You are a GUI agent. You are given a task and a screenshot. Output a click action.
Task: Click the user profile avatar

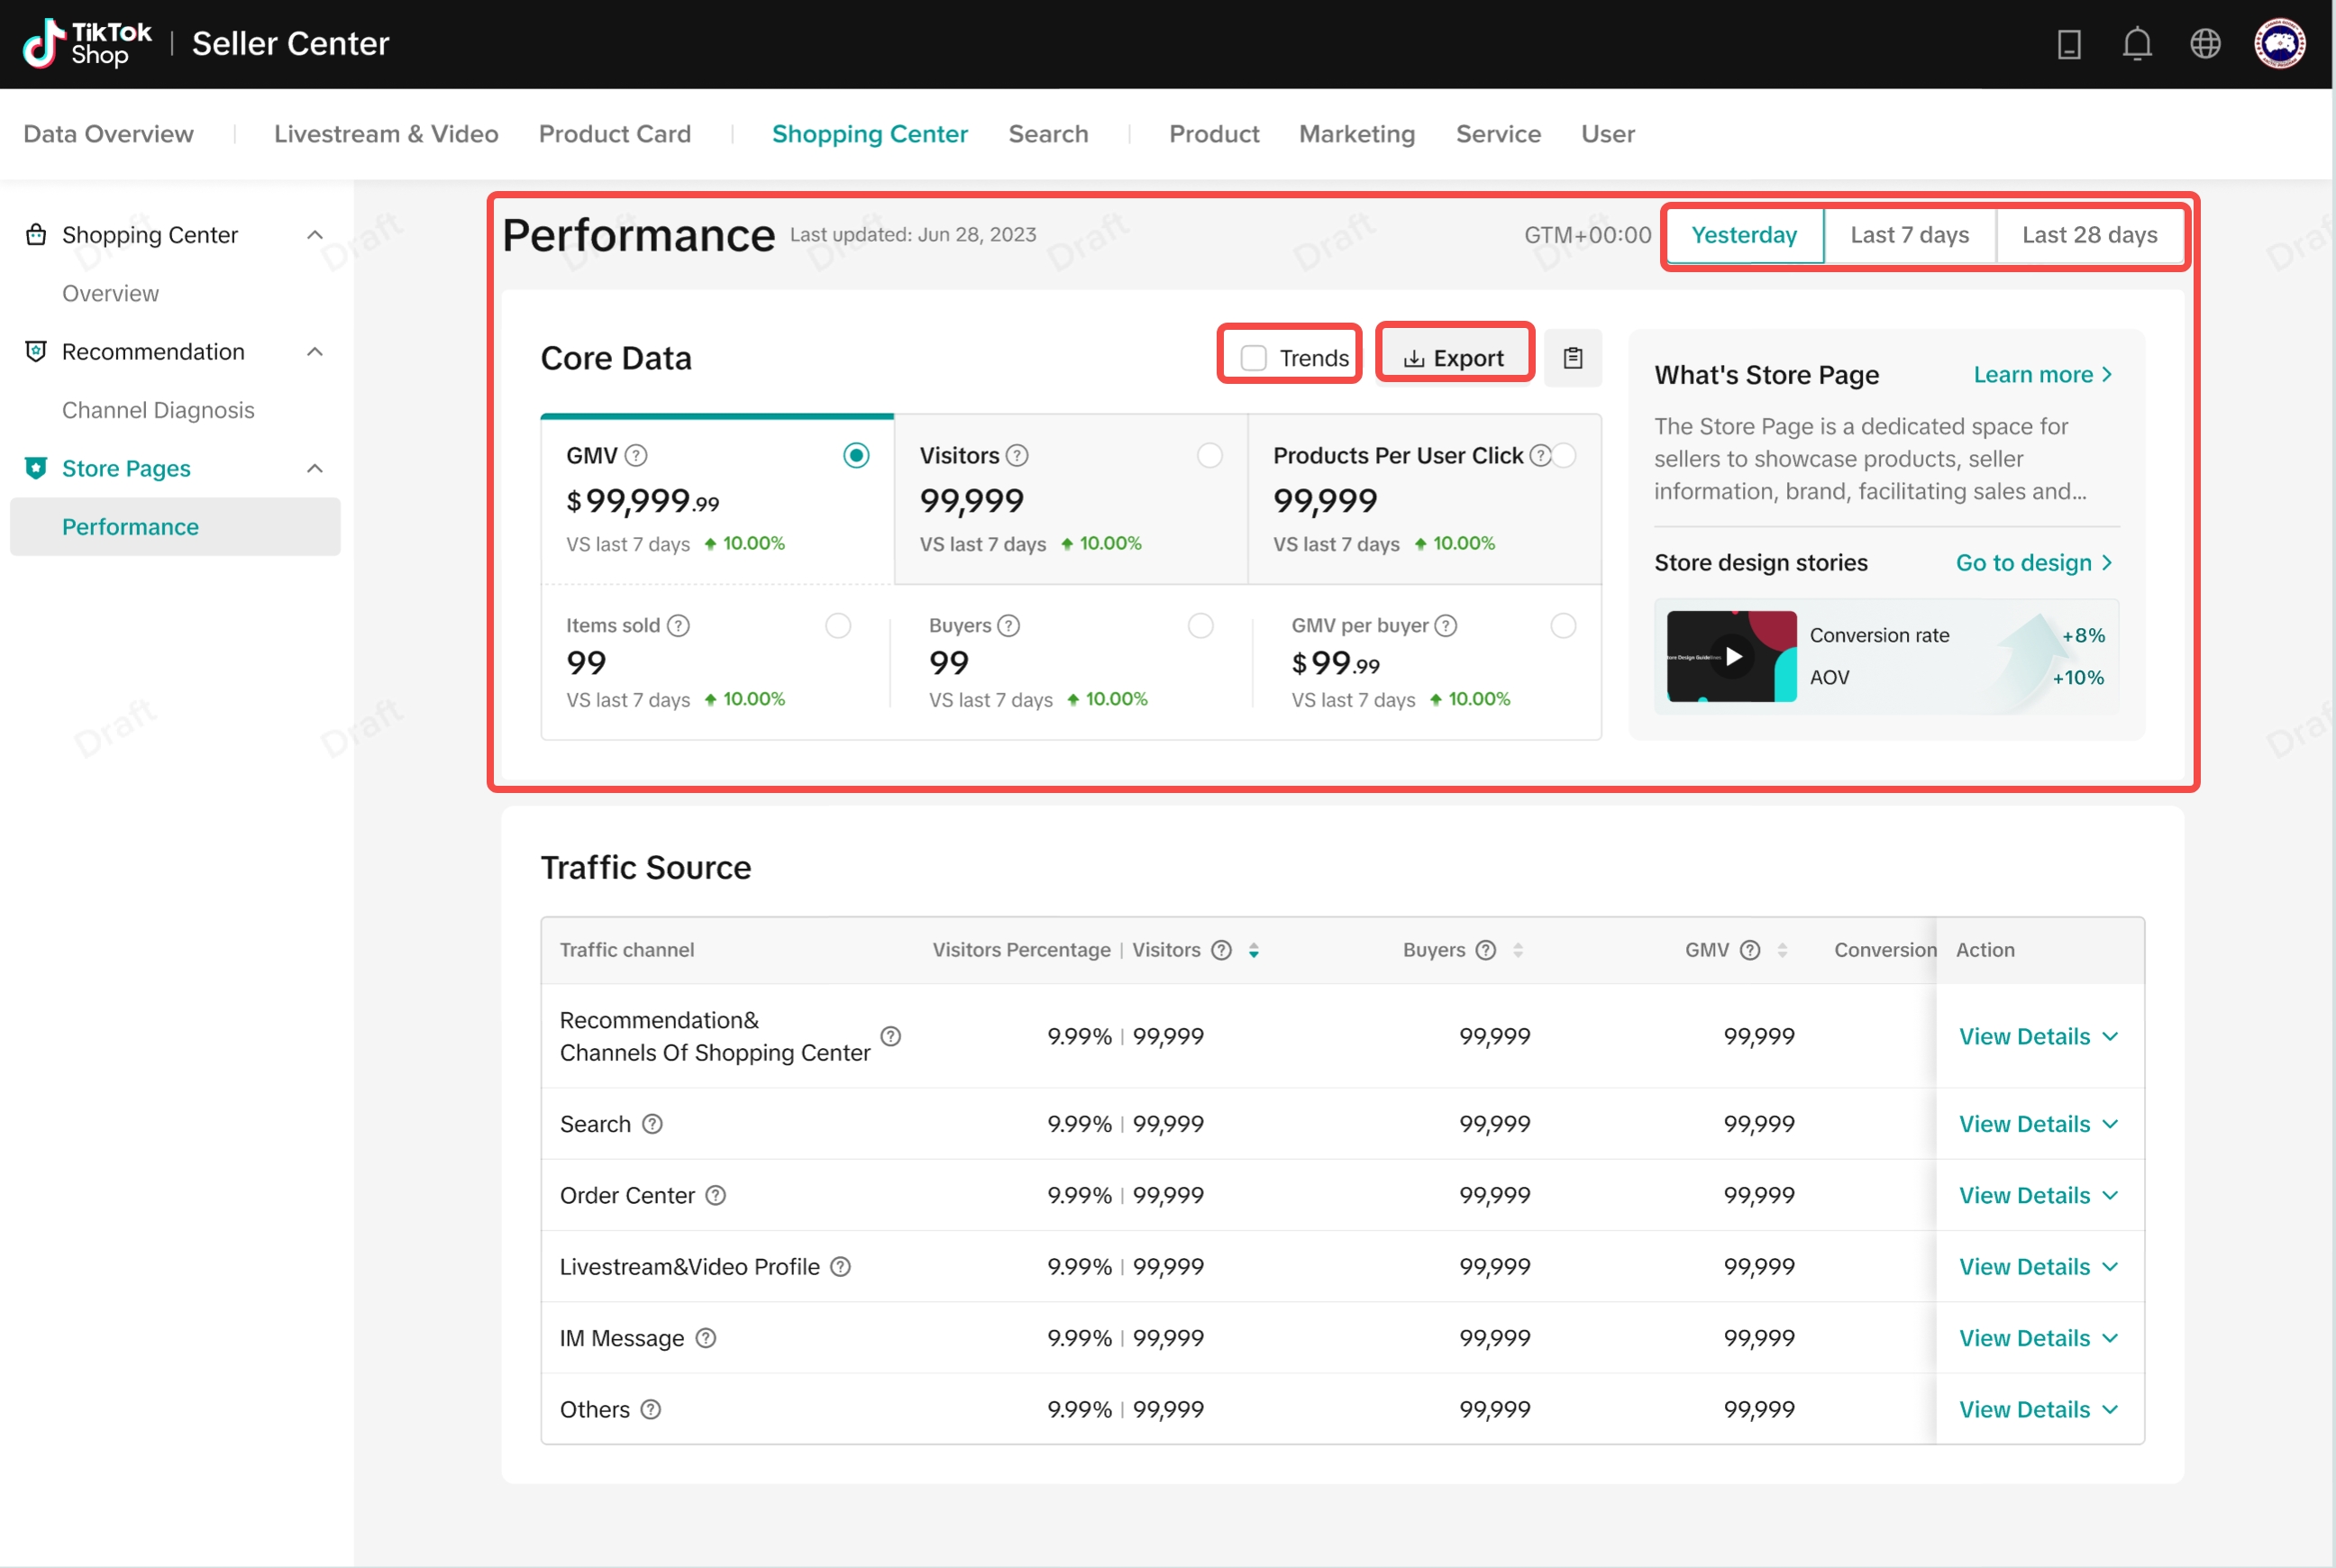[x=2279, y=44]
